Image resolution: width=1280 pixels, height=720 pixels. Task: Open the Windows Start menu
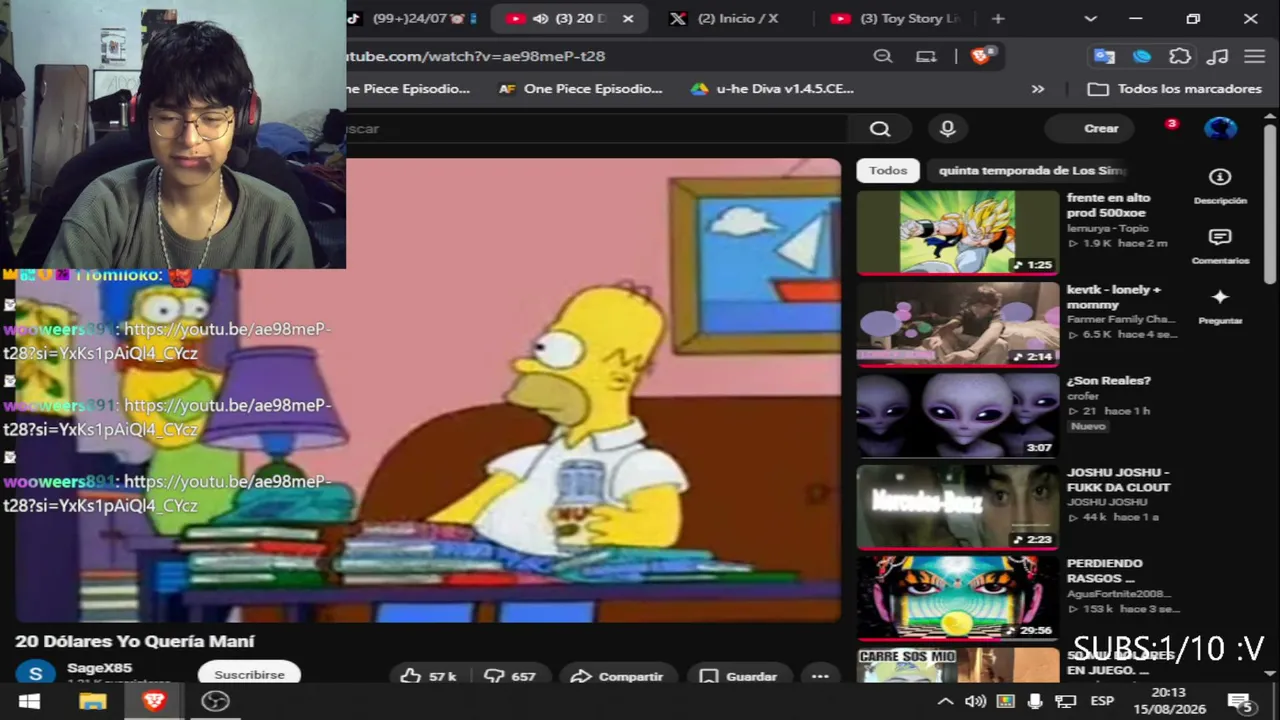29,701
